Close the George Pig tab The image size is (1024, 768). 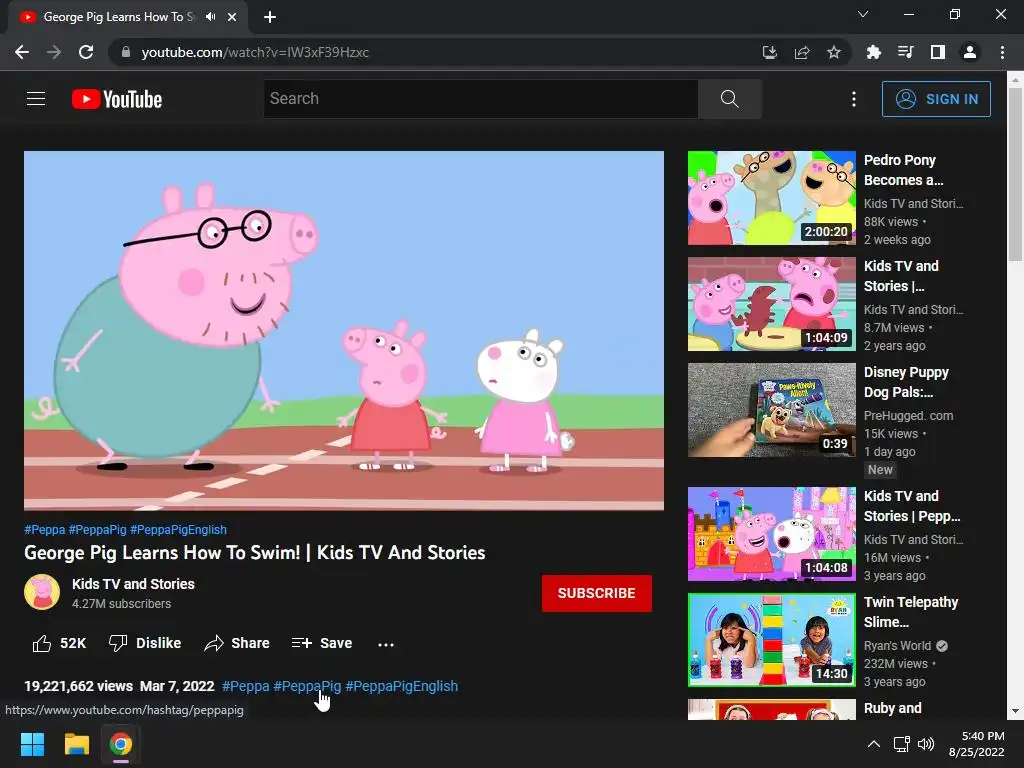232,17
